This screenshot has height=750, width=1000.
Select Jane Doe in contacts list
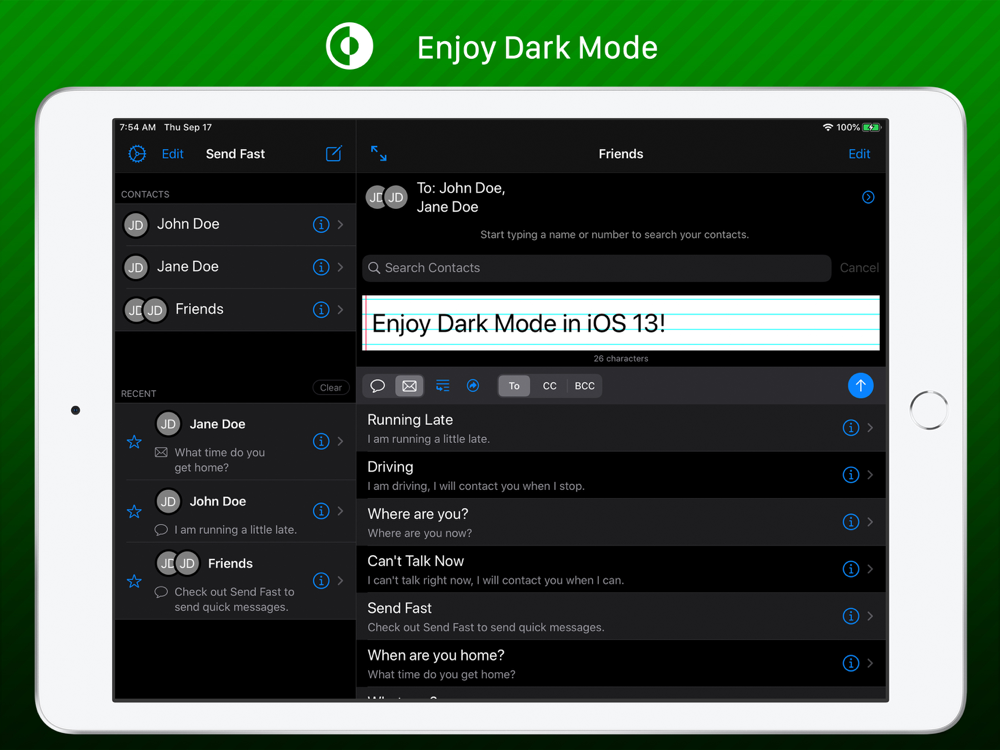click(235, 267)
